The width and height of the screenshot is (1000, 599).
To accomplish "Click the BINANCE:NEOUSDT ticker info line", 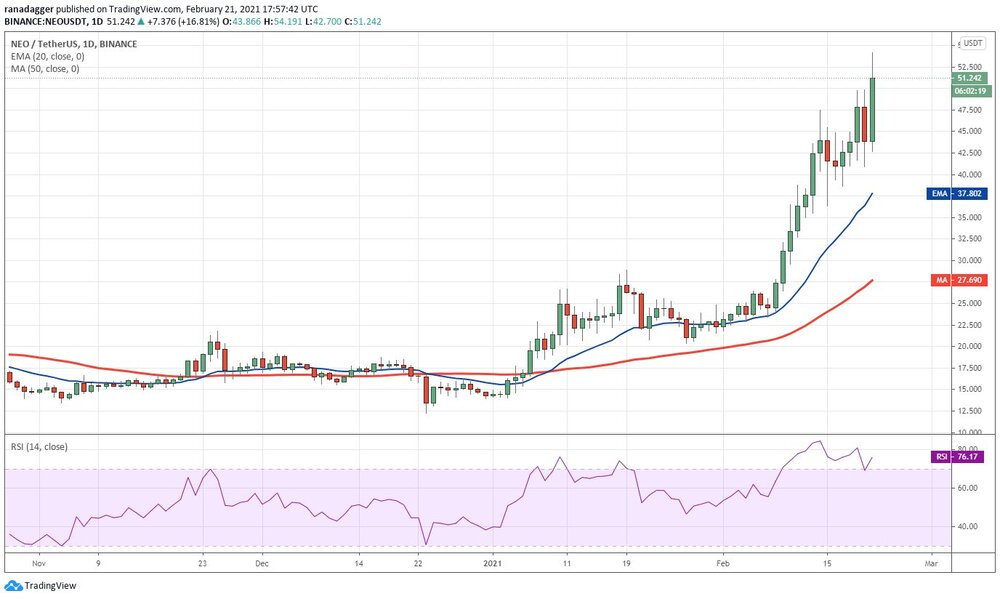I will (180, 21).
